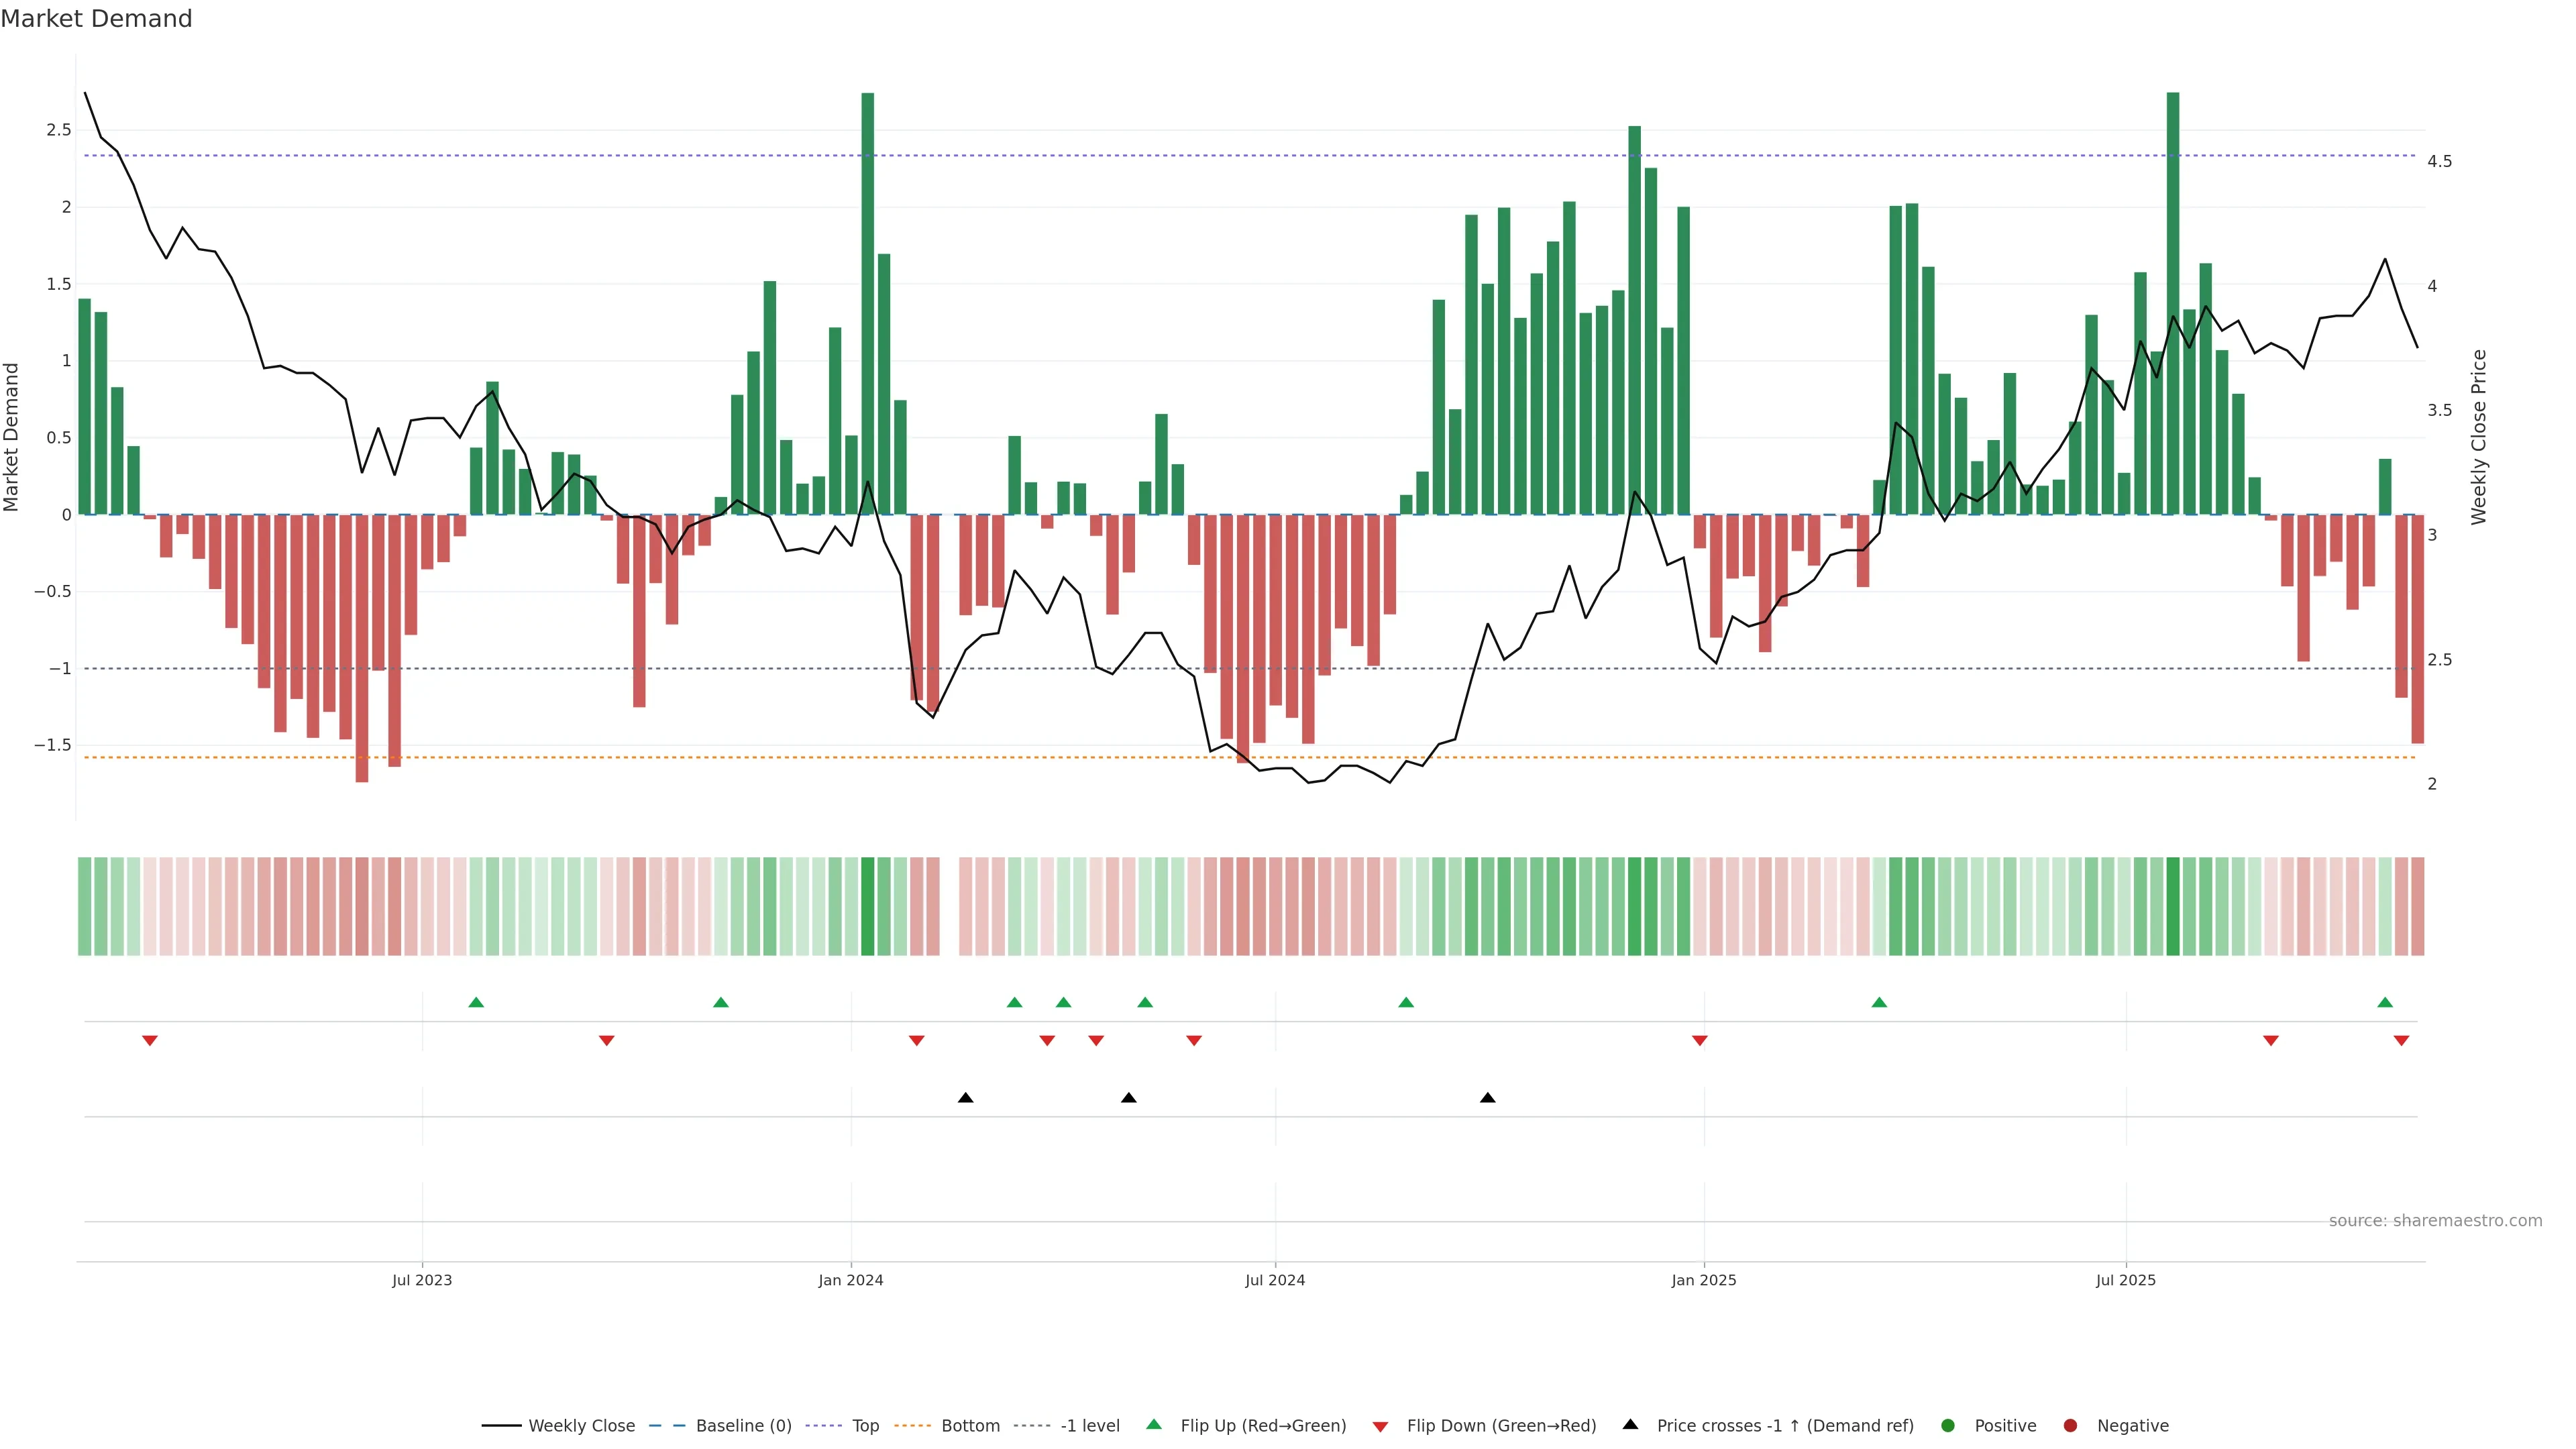
Task: Click first black price-cross triangle marker
Action: [965, 1098]
